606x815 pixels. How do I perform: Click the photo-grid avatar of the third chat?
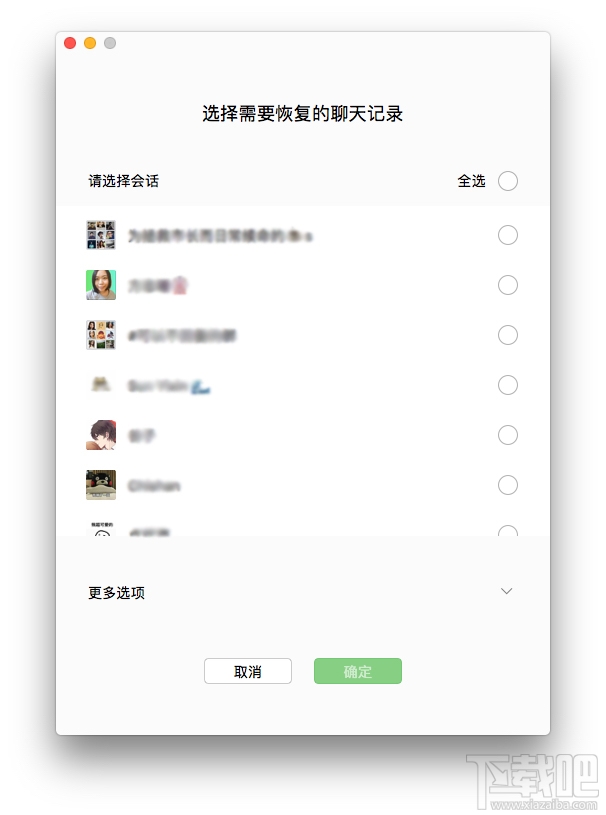101,335
